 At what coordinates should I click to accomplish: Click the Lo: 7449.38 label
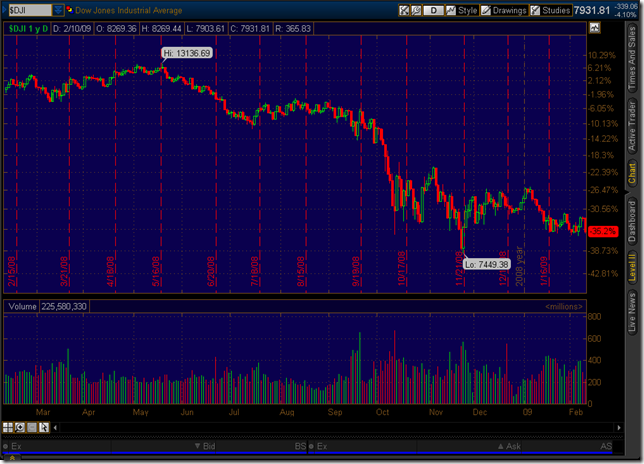point(487,264)
